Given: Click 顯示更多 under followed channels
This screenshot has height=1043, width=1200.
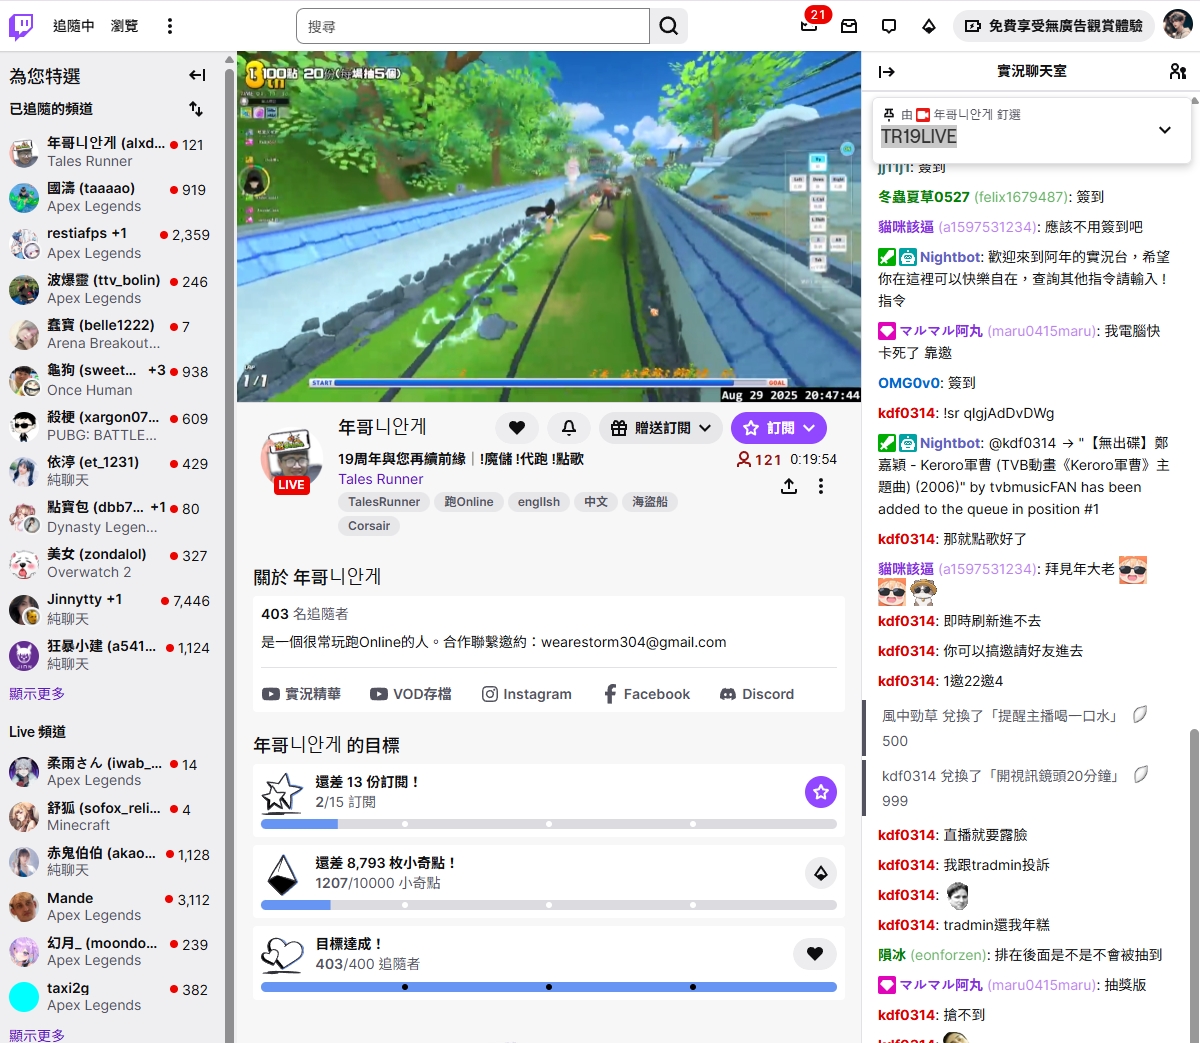Looking at the screenshot, I should coord(37,694).
